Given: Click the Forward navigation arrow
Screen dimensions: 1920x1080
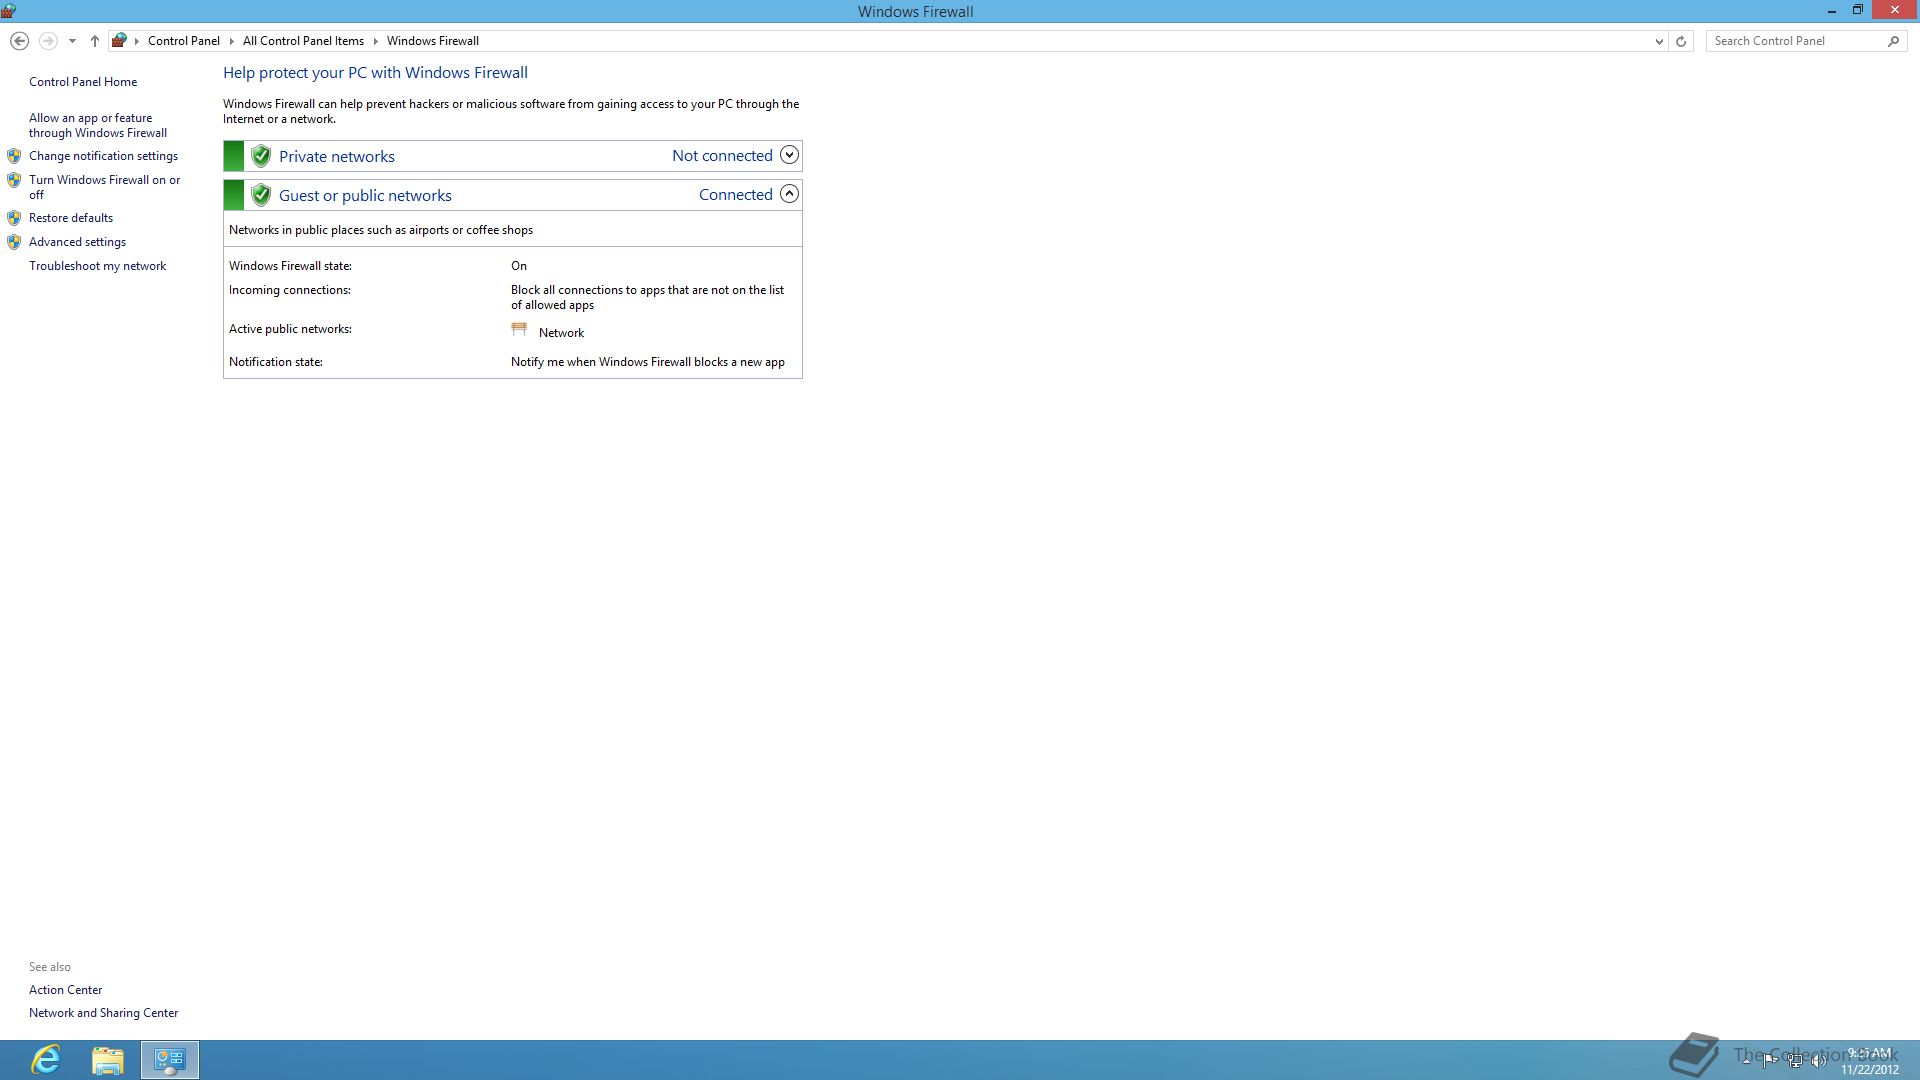Looking at the screenshot, I should tap(47, 41).
